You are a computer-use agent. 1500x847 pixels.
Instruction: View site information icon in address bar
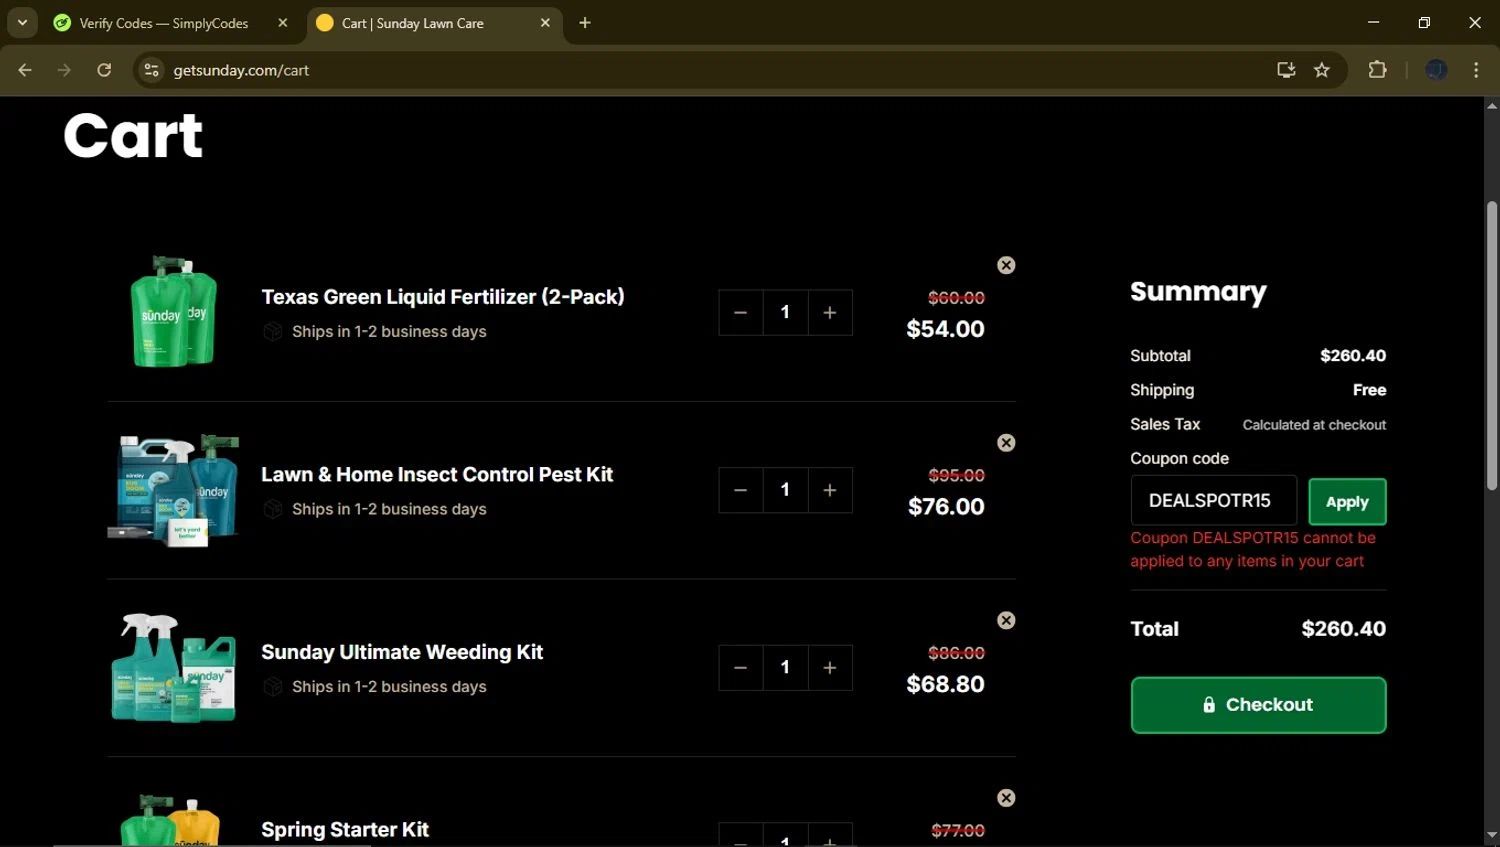(x=152, y=70)
